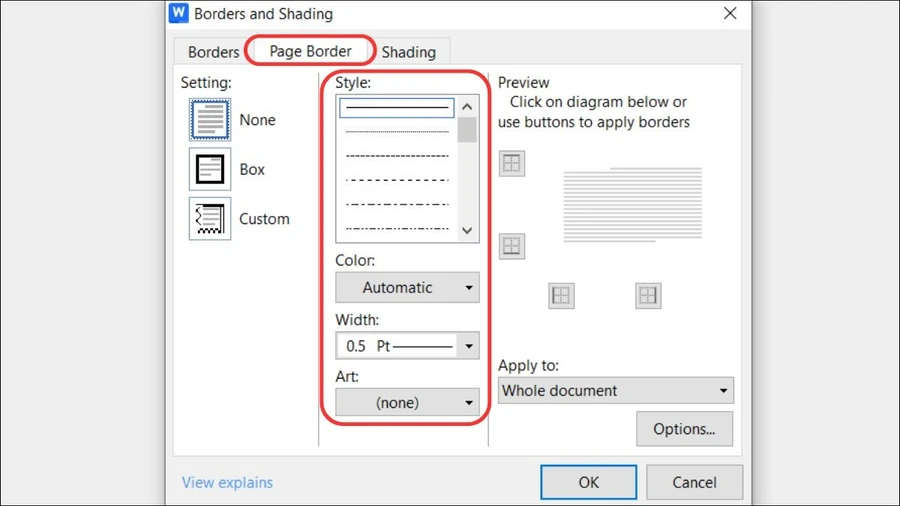Switch to the Shading tab
Viewport: 900px width, 506px height.
click(x=409, y=52)
